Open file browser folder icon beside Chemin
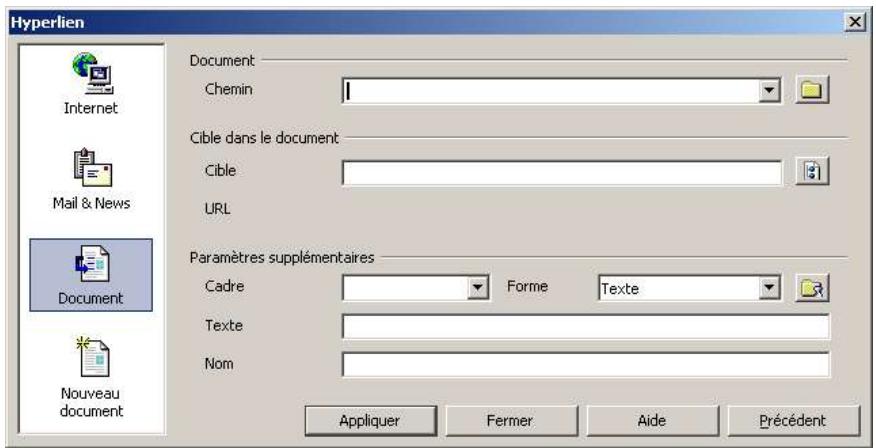The image size is (876, 448). (x=812, y=90)
